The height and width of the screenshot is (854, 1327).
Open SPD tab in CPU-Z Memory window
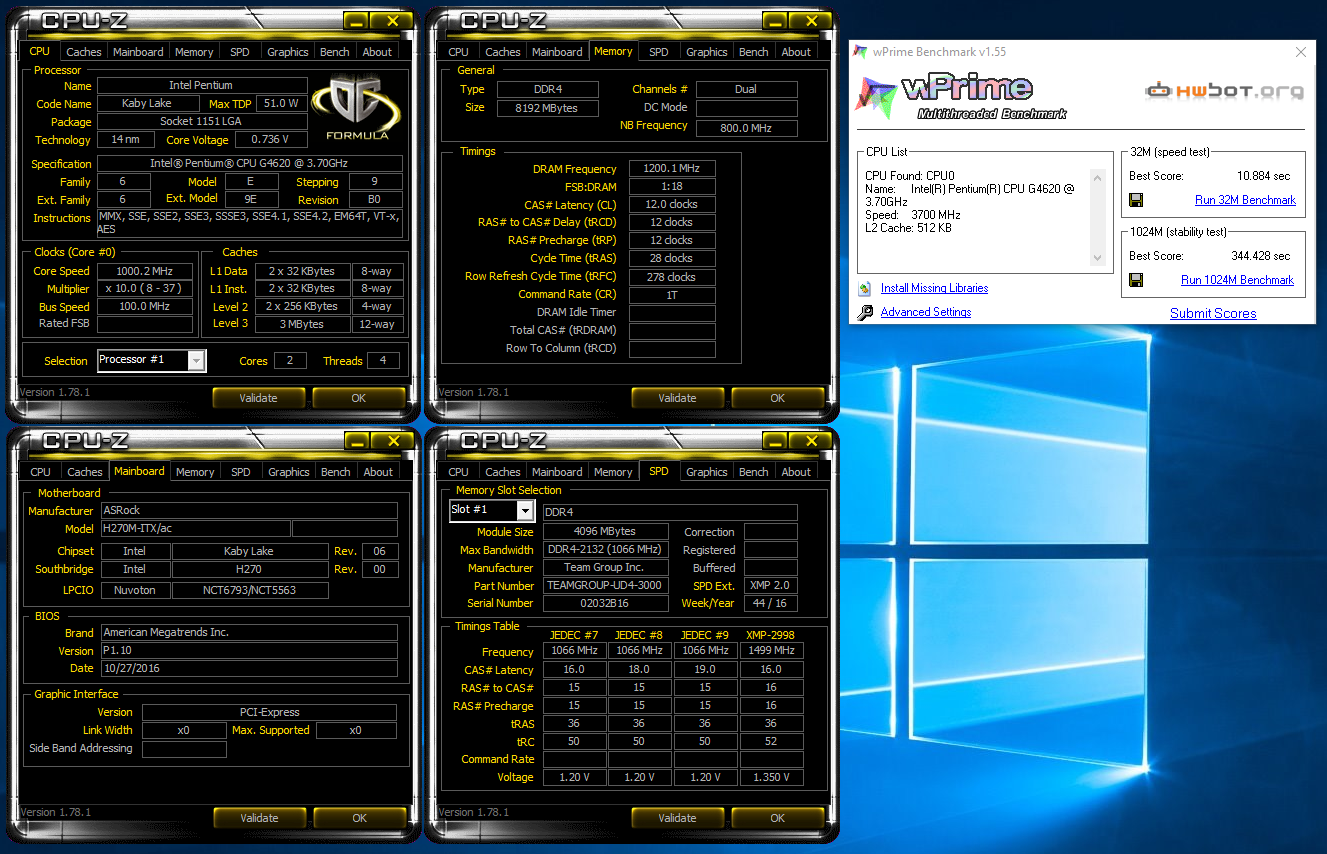pyautogui.click(x=658, y=52)
